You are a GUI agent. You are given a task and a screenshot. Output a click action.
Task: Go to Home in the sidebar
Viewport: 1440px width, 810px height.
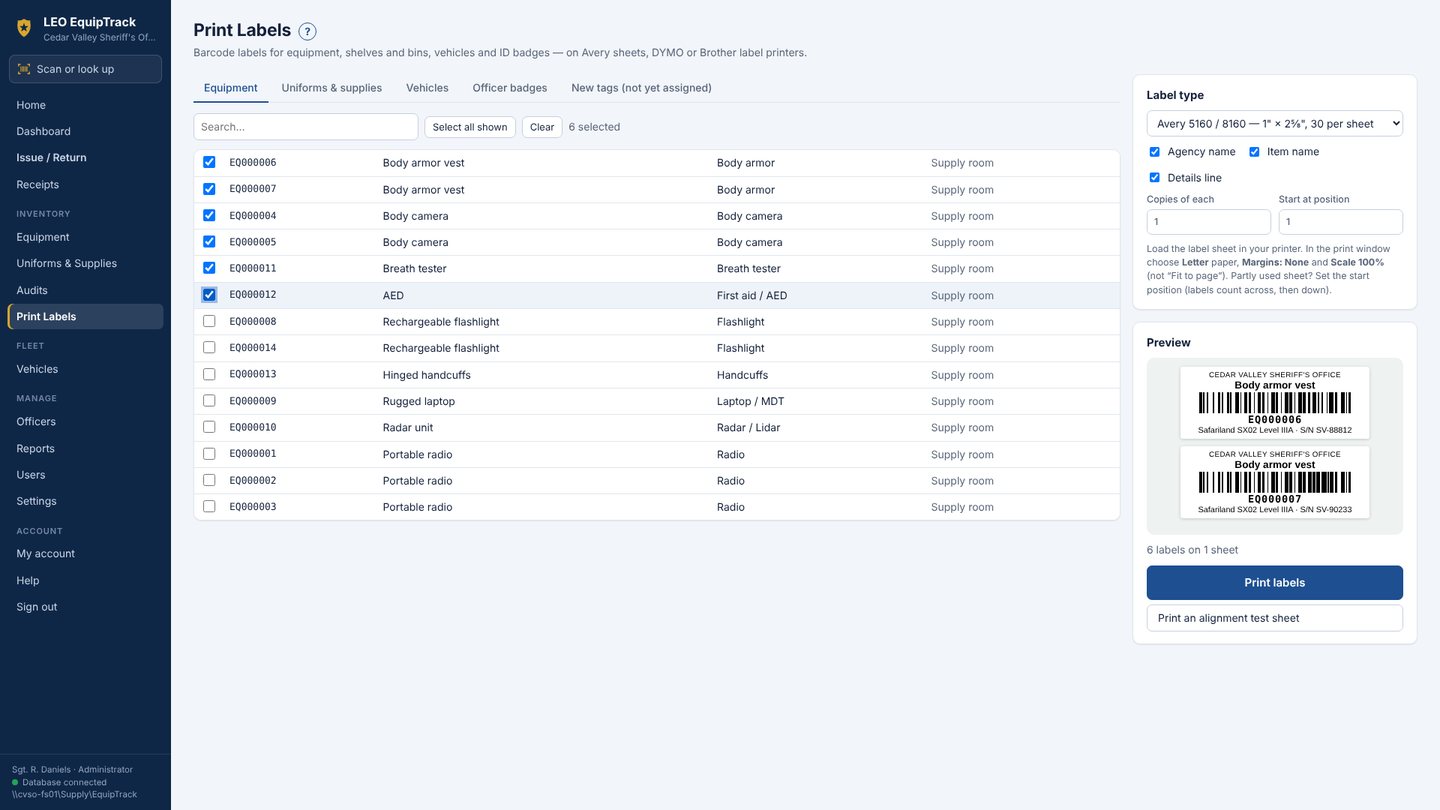85,105
